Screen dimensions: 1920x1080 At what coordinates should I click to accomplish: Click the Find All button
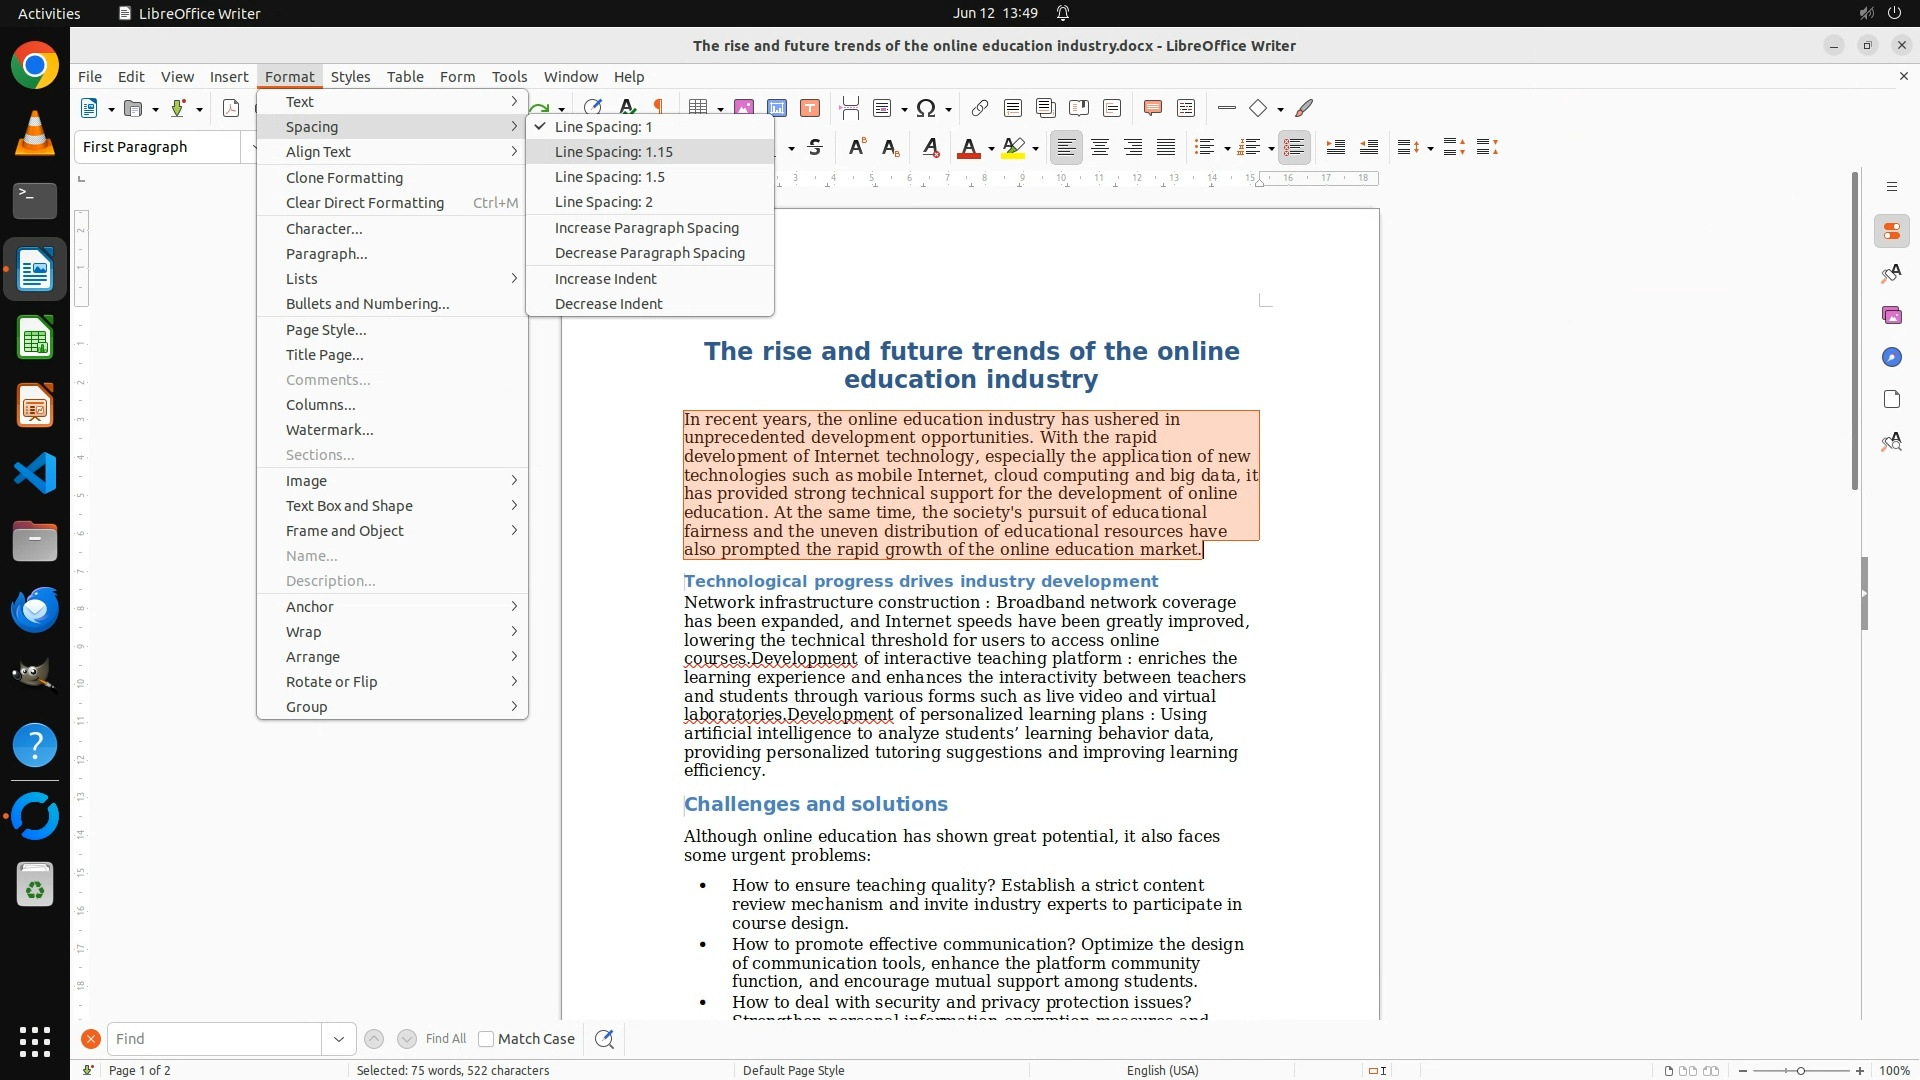445,1039
